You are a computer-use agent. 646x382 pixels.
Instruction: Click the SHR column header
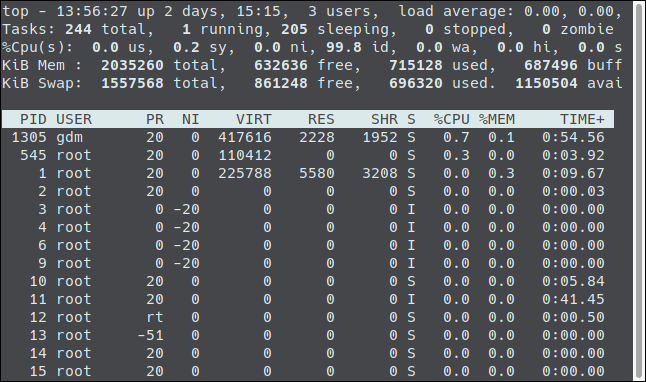[x=384, y=120]
